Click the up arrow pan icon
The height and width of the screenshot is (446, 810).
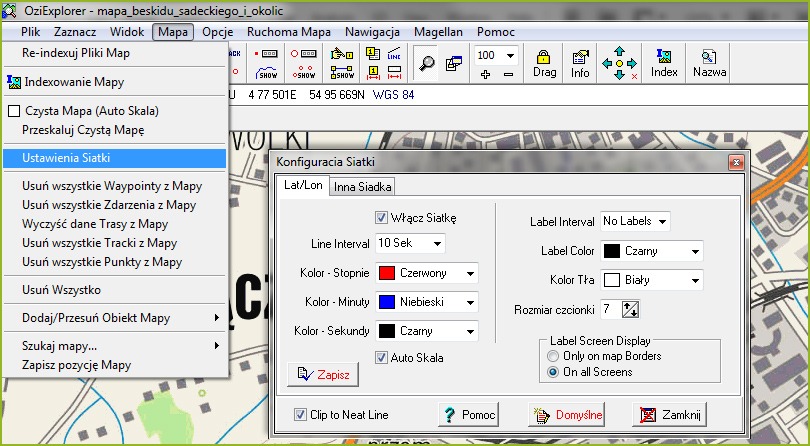click(x=619, y=51)
